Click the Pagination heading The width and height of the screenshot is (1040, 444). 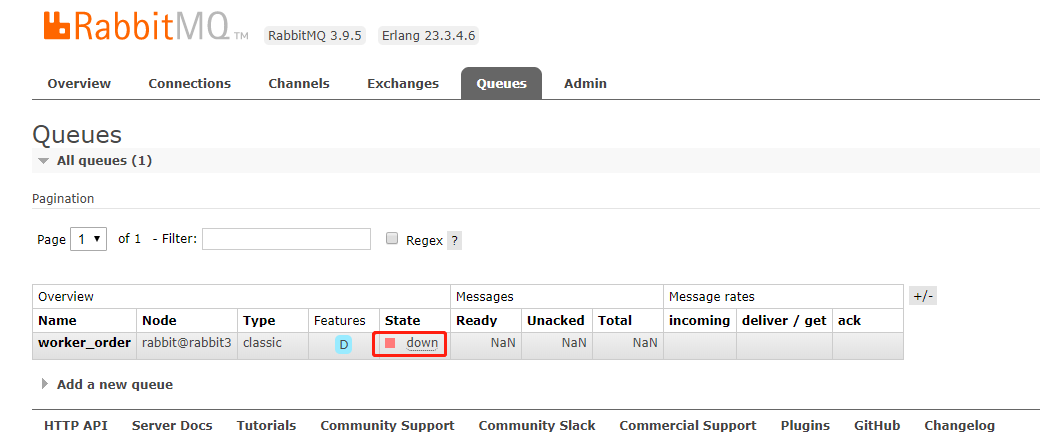(x=63, y=198)
